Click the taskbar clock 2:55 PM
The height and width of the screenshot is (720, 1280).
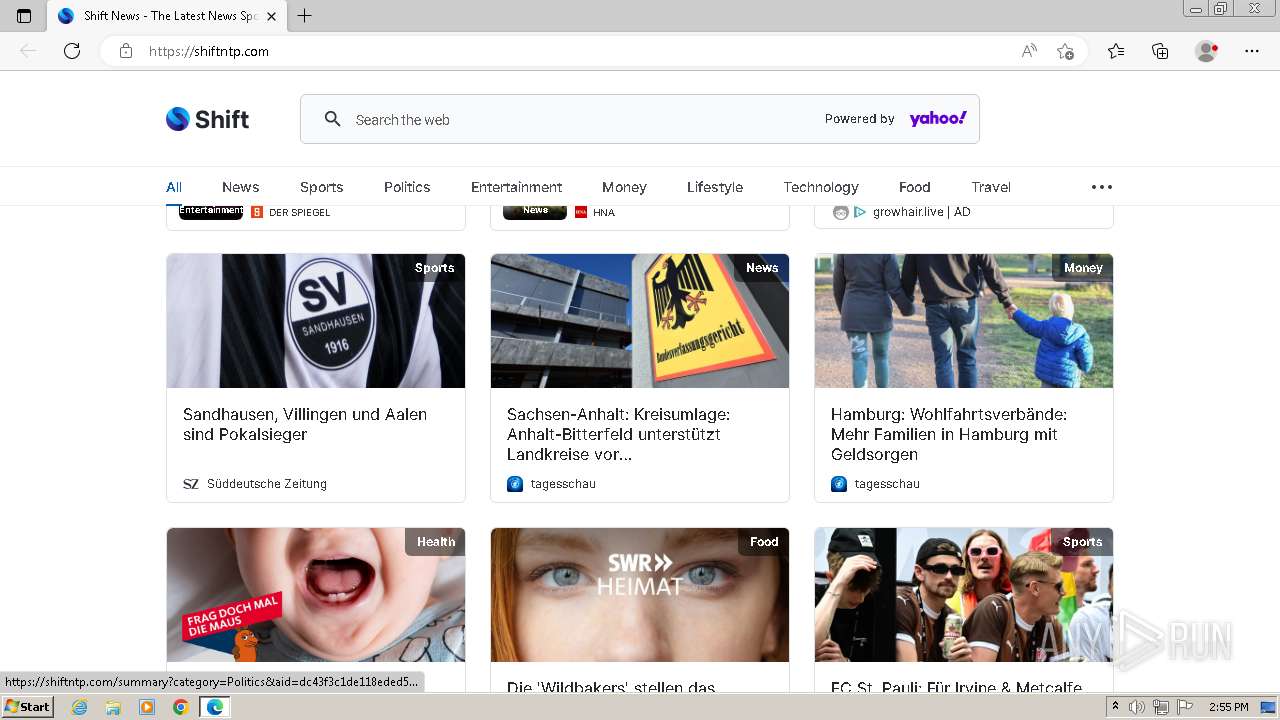pyautogui.click(x=1228, y=707)
